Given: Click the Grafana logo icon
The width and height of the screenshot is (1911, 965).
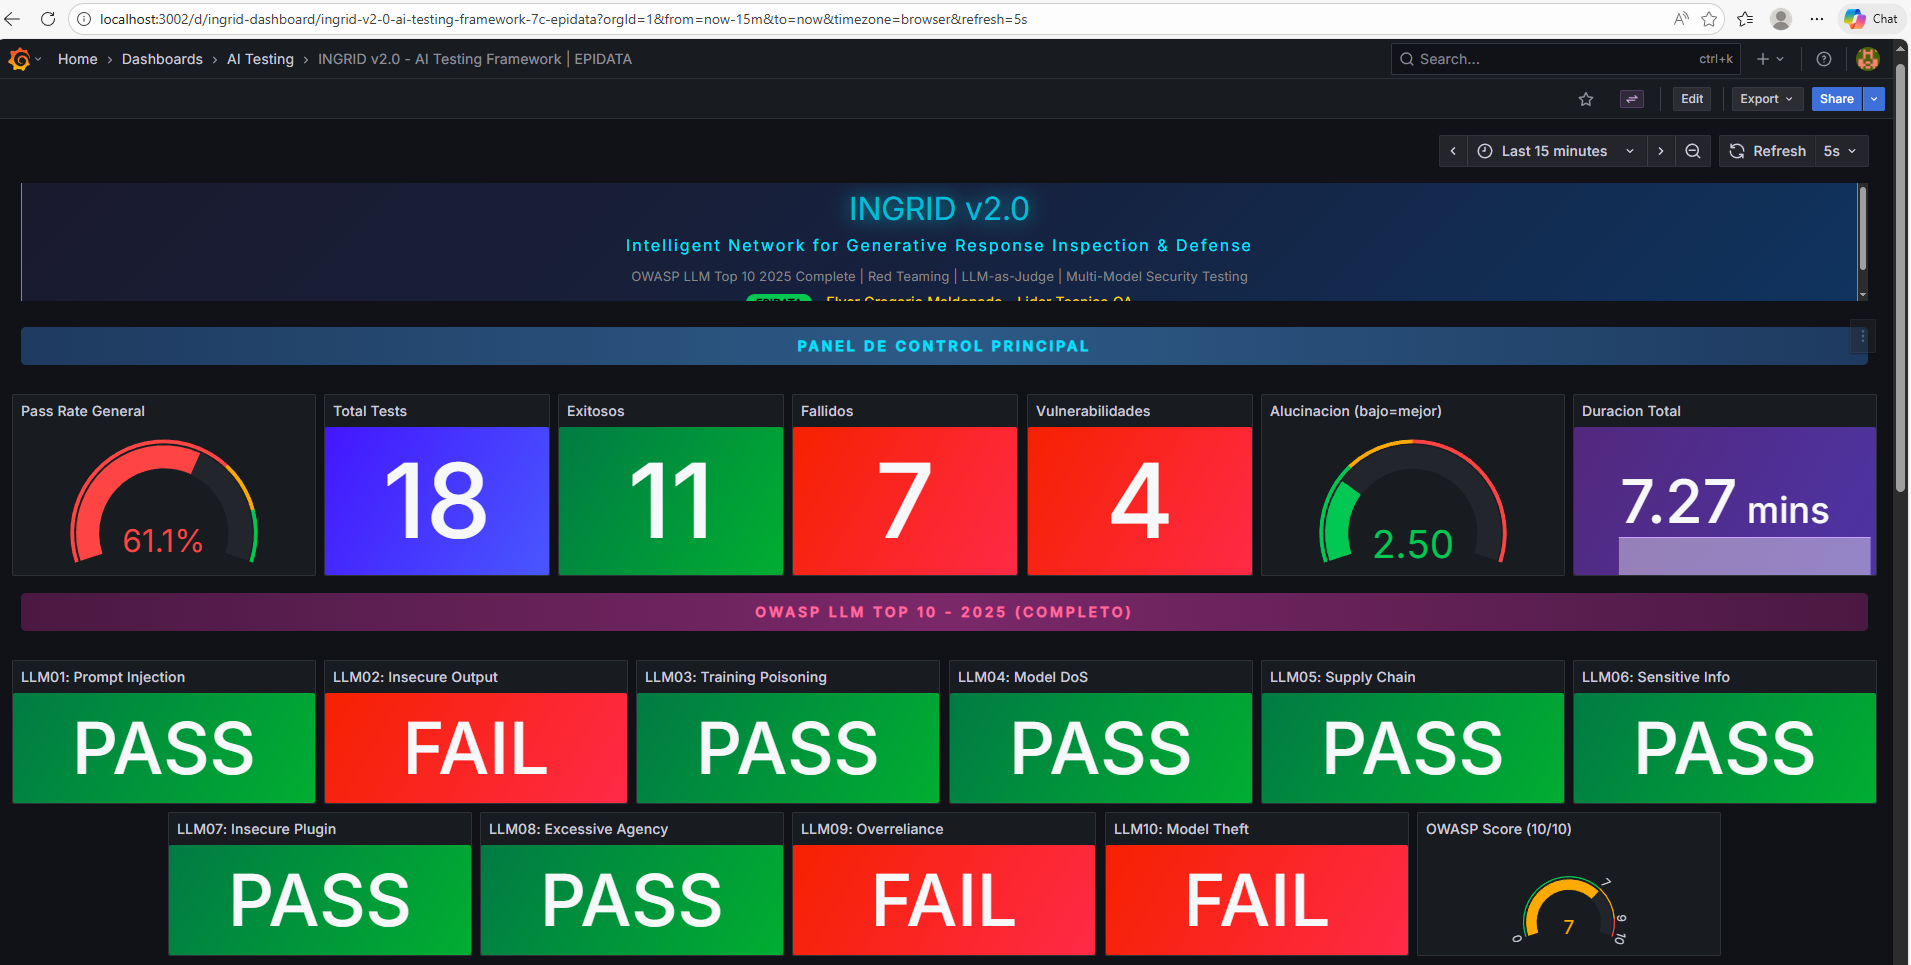Looking at the screenshot, I should tap(18, 59).
